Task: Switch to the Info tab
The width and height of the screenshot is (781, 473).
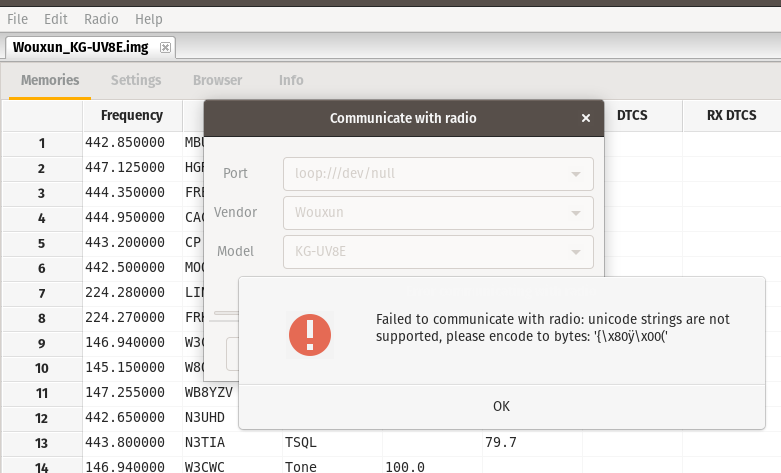Action: click(291, 80)
